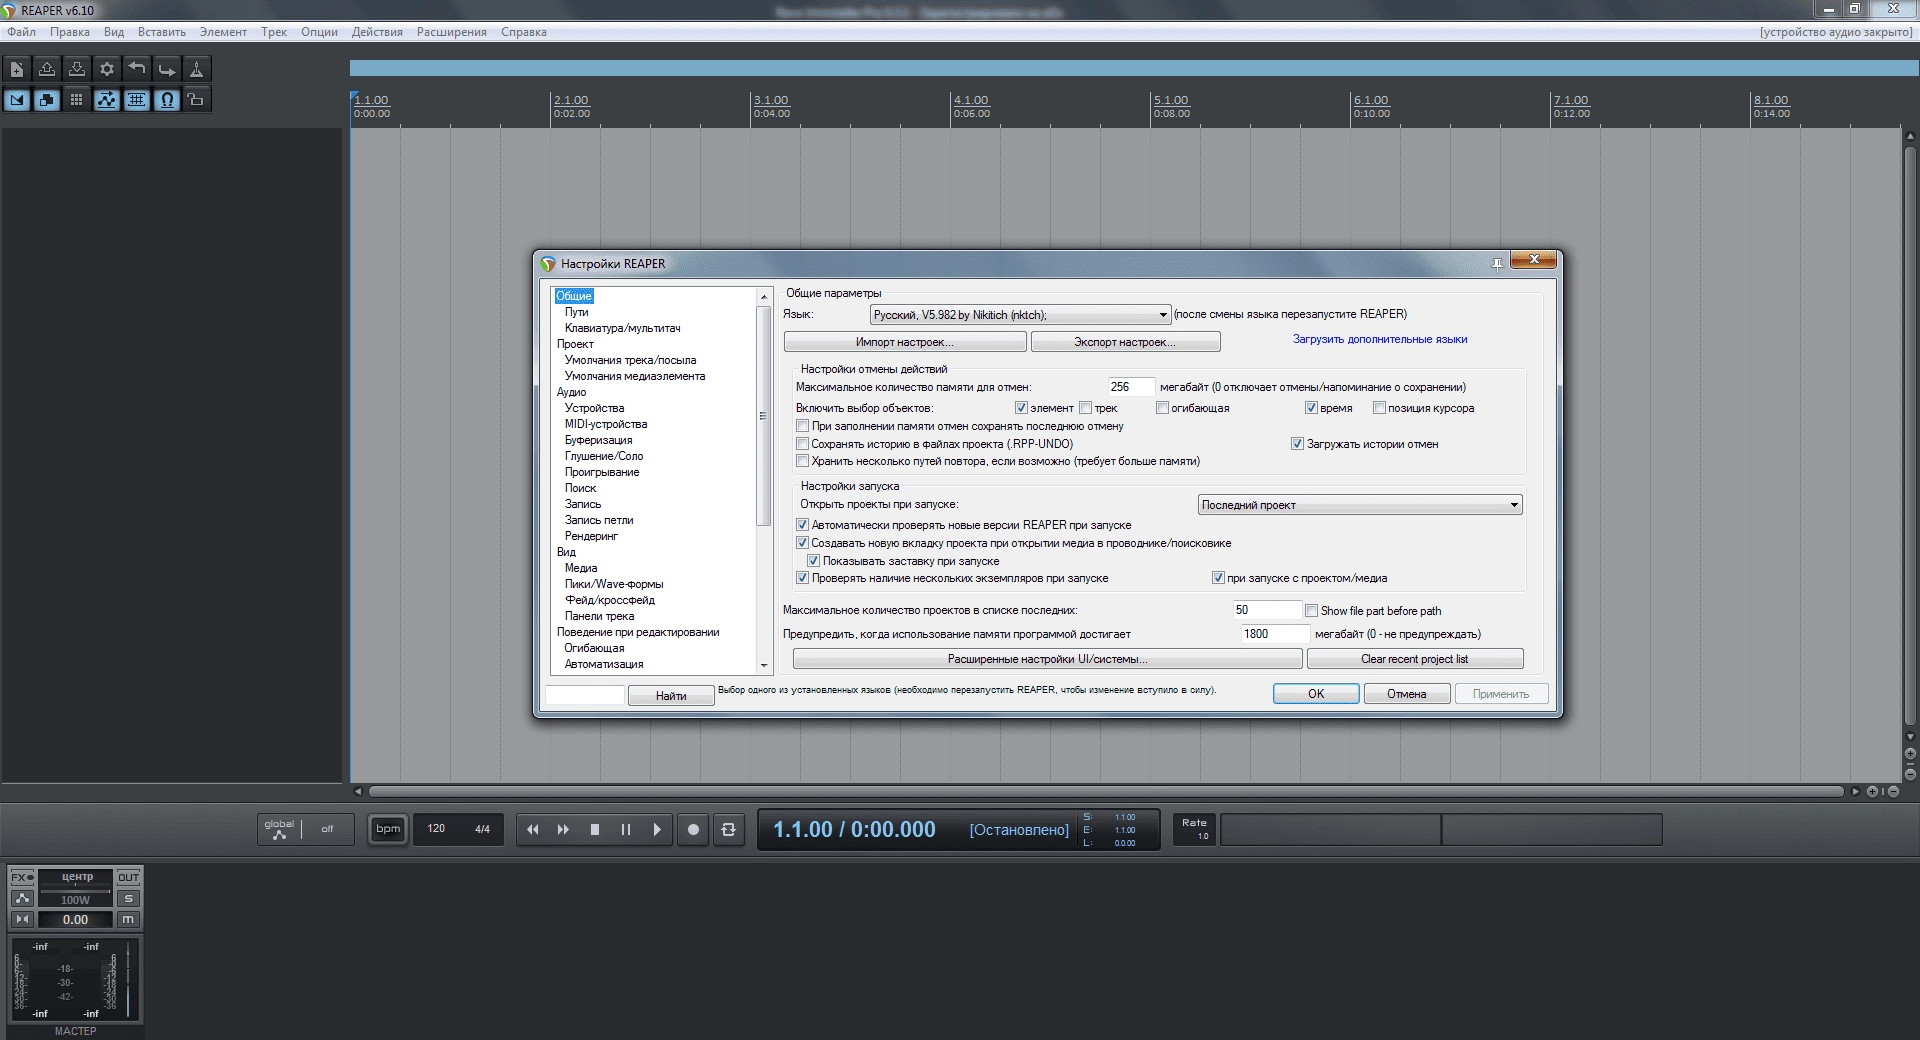Enable 'Сохранять историю в файлах проекта' checkbox
The height and width of the screenshot is (1040, 1920).
[x=802, y=444]
